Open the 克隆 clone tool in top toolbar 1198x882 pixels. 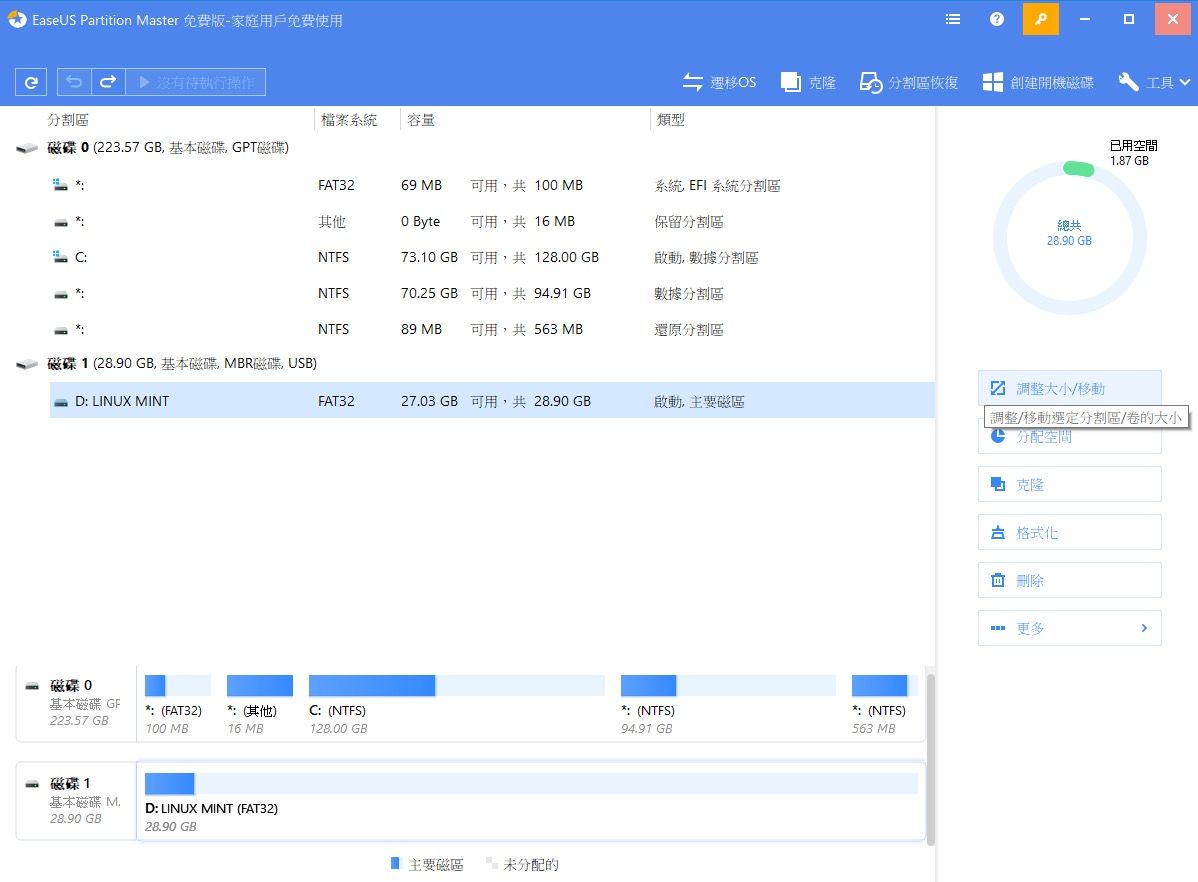[808, 82]
